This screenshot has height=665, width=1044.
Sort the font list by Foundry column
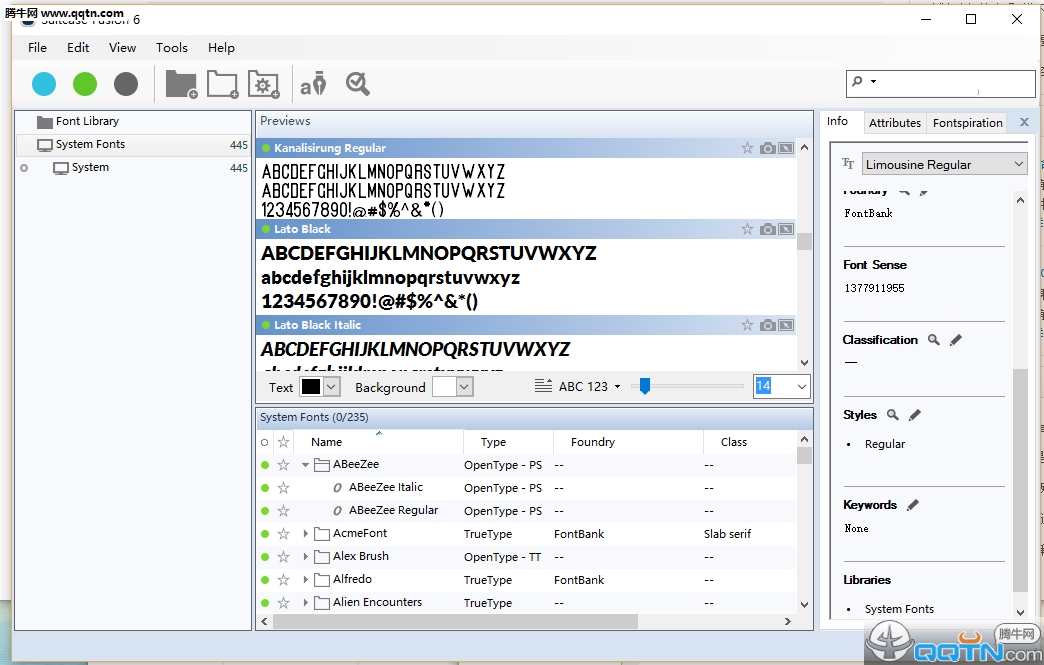click(593, 442)
